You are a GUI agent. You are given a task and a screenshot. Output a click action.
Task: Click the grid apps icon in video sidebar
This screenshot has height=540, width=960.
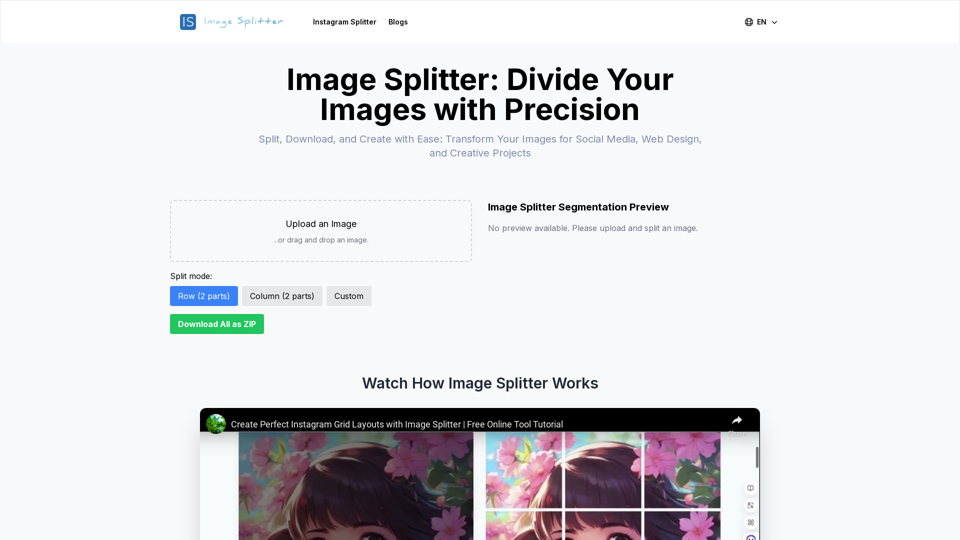click(x=750, y=522)
